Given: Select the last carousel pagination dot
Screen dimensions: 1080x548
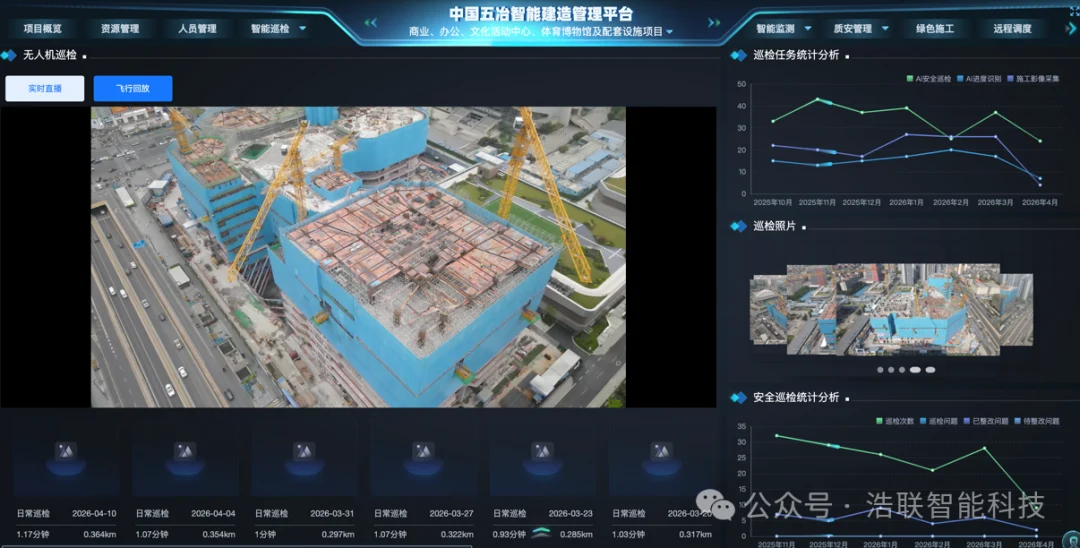Looking at the screenshot, I should (930, 370).
